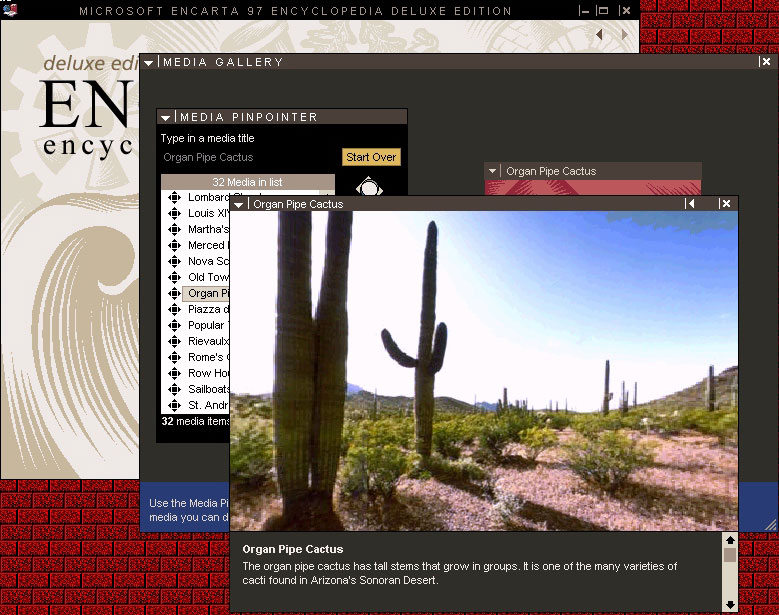Select Organ Pipe Cactus in the media list
Image resolution: width=779 pixels, height=615 pixels.
coord(203,294)
